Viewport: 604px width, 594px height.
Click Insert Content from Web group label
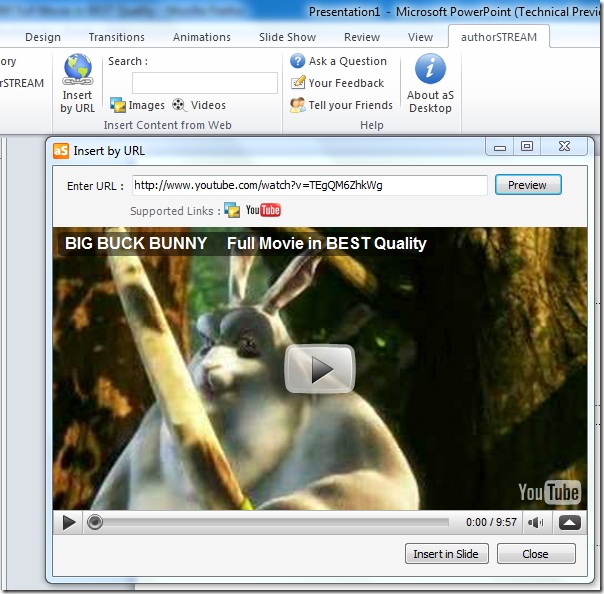pyautogui.click(x=168, y=125)
